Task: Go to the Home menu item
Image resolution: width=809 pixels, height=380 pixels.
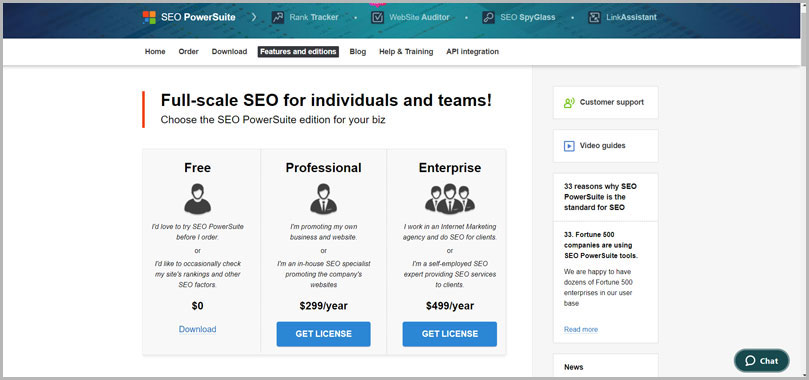Action: (155, 52)
